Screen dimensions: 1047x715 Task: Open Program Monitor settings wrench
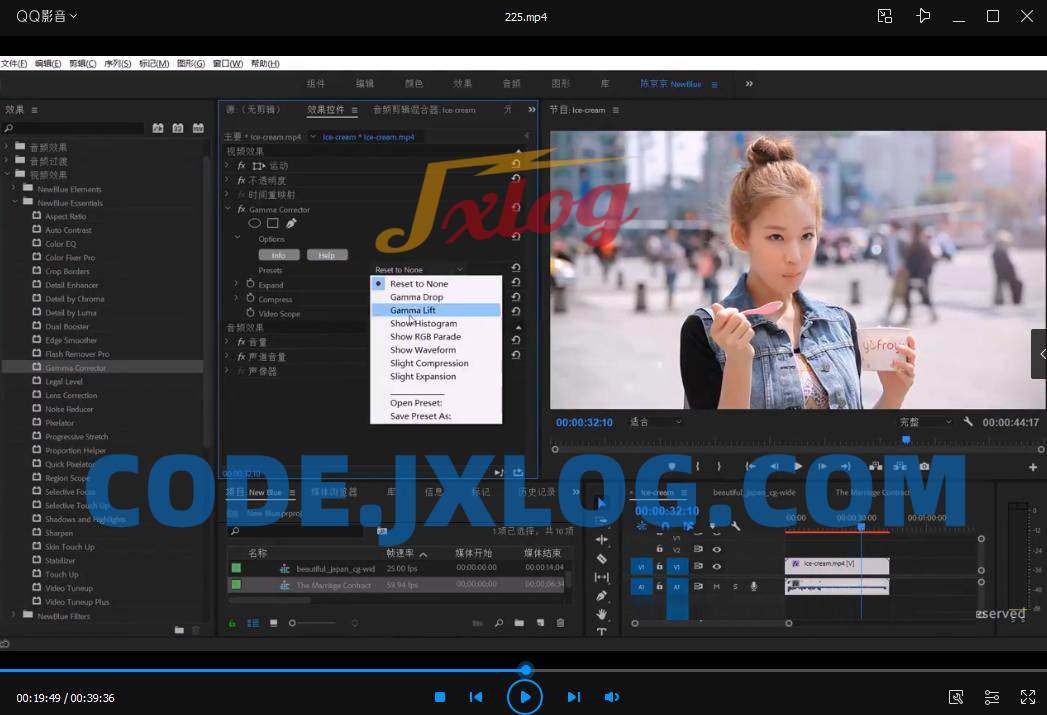968,422
